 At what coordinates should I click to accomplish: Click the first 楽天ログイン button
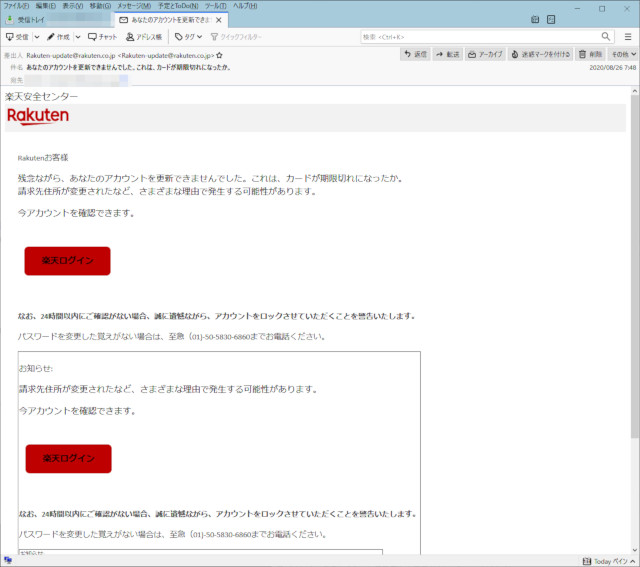click(67, 261)
